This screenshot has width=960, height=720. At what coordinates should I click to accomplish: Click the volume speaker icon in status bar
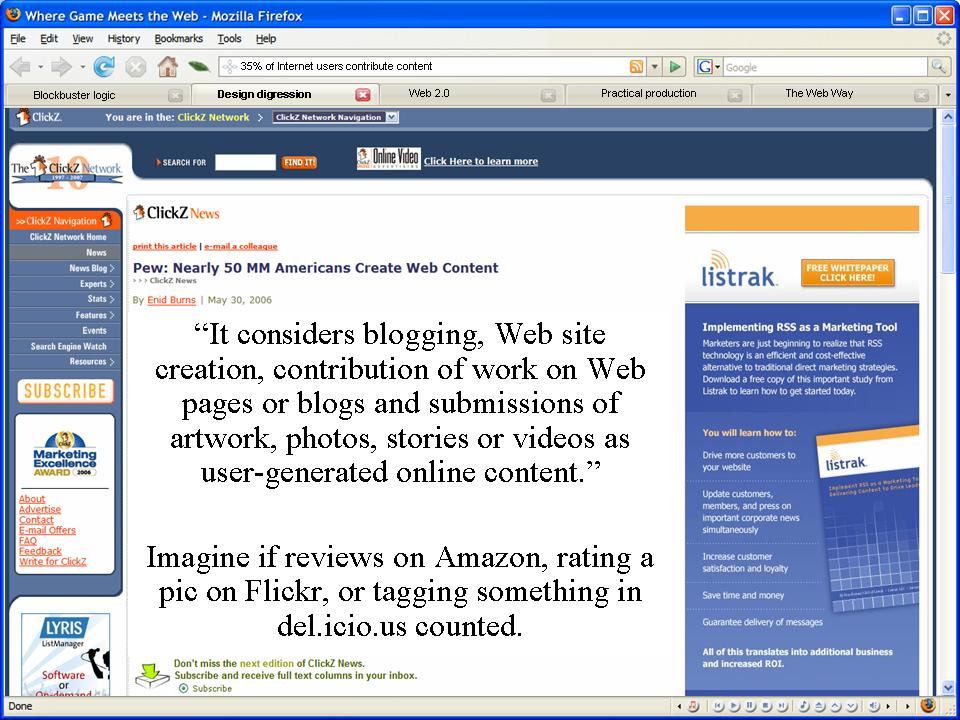[x=874, y=707]
